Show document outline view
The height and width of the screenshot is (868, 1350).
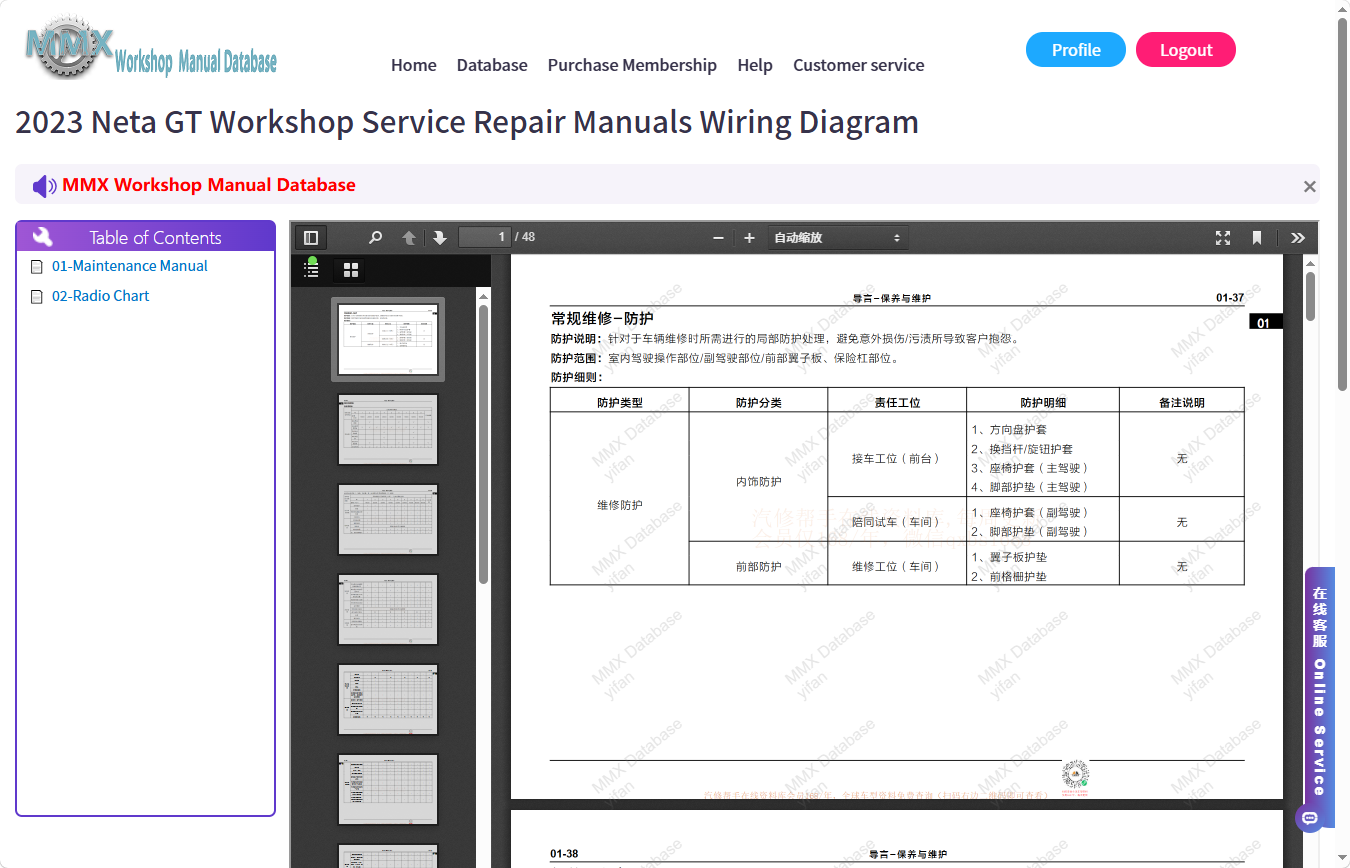click(312, 269)
